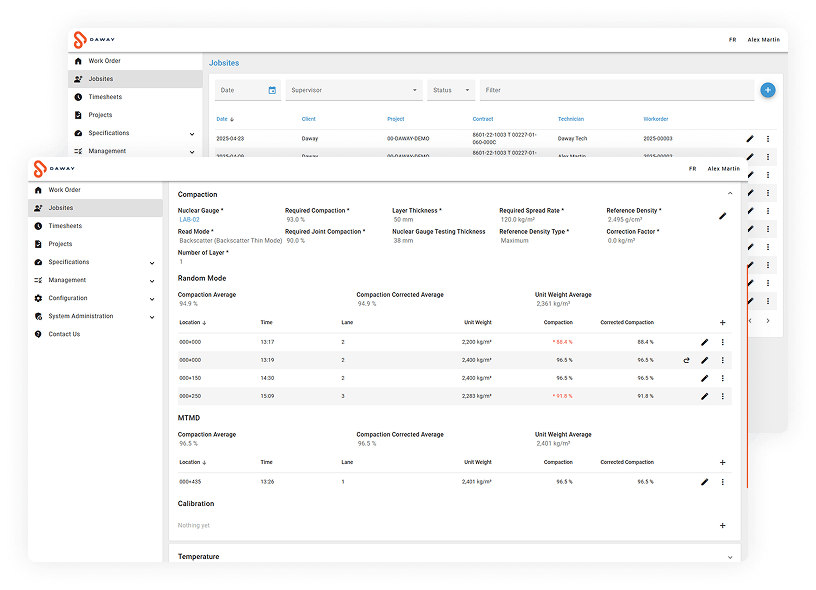Expand the Temperature section
The image size is (816, 590).
(730, 557)
